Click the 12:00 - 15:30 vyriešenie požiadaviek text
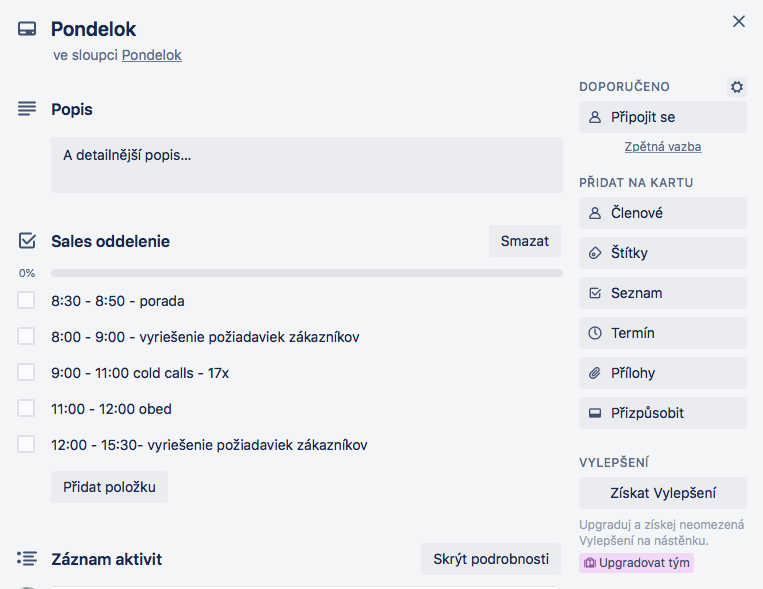Screen dimensions: 763x589 pyautogui.click(x=209, y=445)
